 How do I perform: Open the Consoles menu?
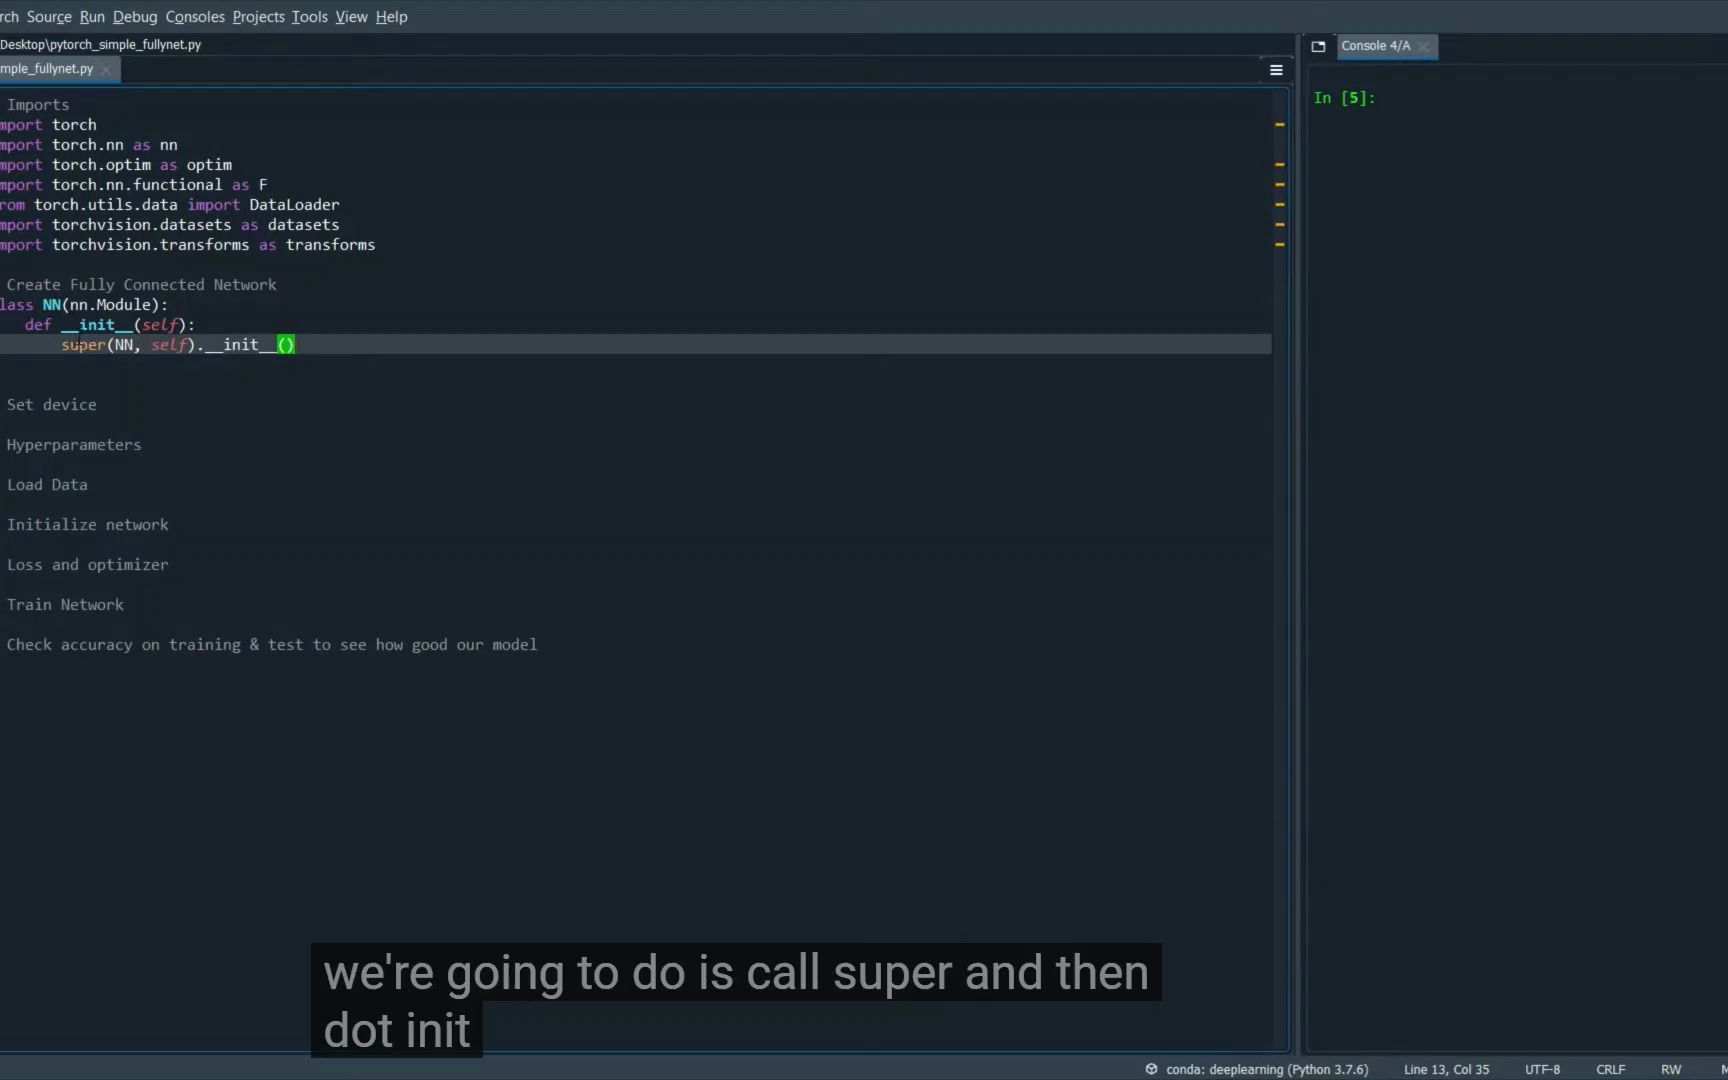click(x=195, y=17)
